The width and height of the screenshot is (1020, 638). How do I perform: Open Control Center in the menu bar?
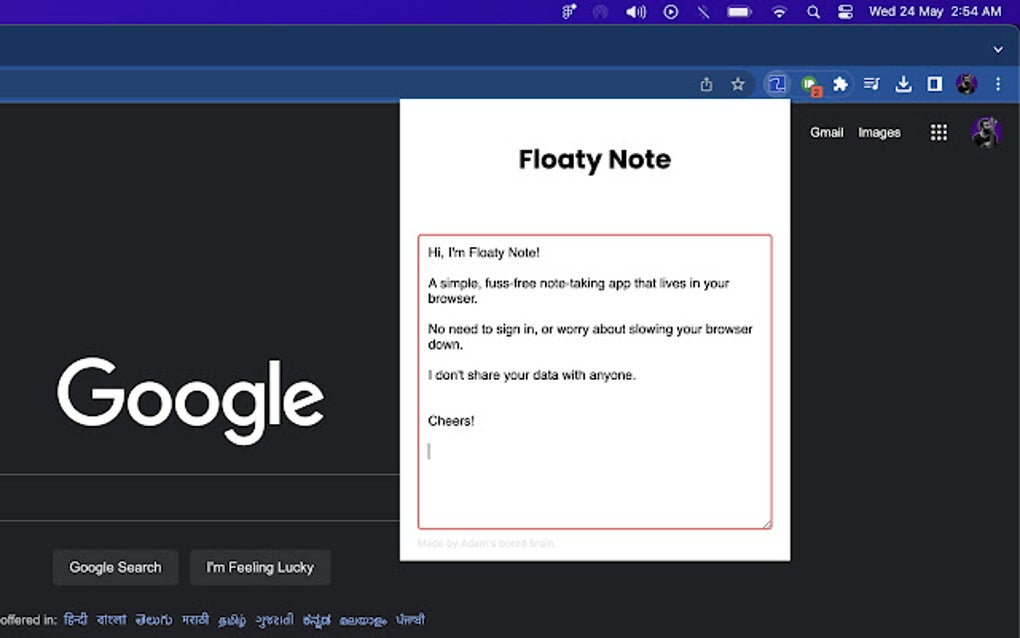(x=846, y=12)
